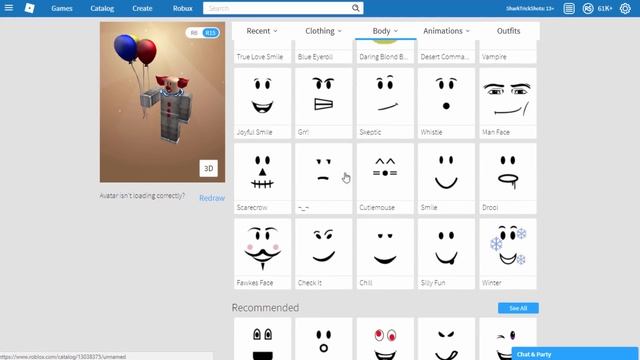Viewport: 640px width, 360px height.
Task: Select recommended face with angry eyebrows
Action: (446, 339)
